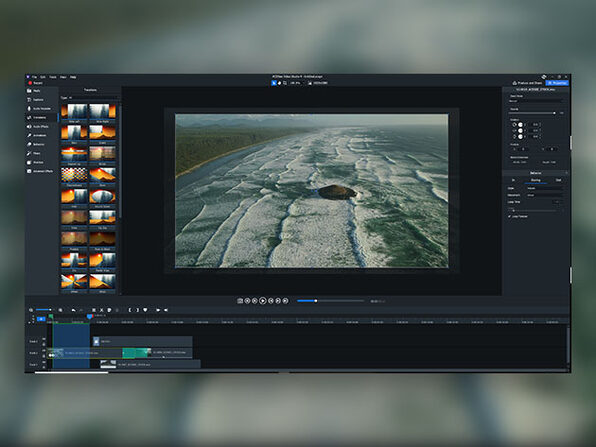Viewport: 596px width, 447px height.
Task: Click the timeline zoom slider
Action: (44, 310)
